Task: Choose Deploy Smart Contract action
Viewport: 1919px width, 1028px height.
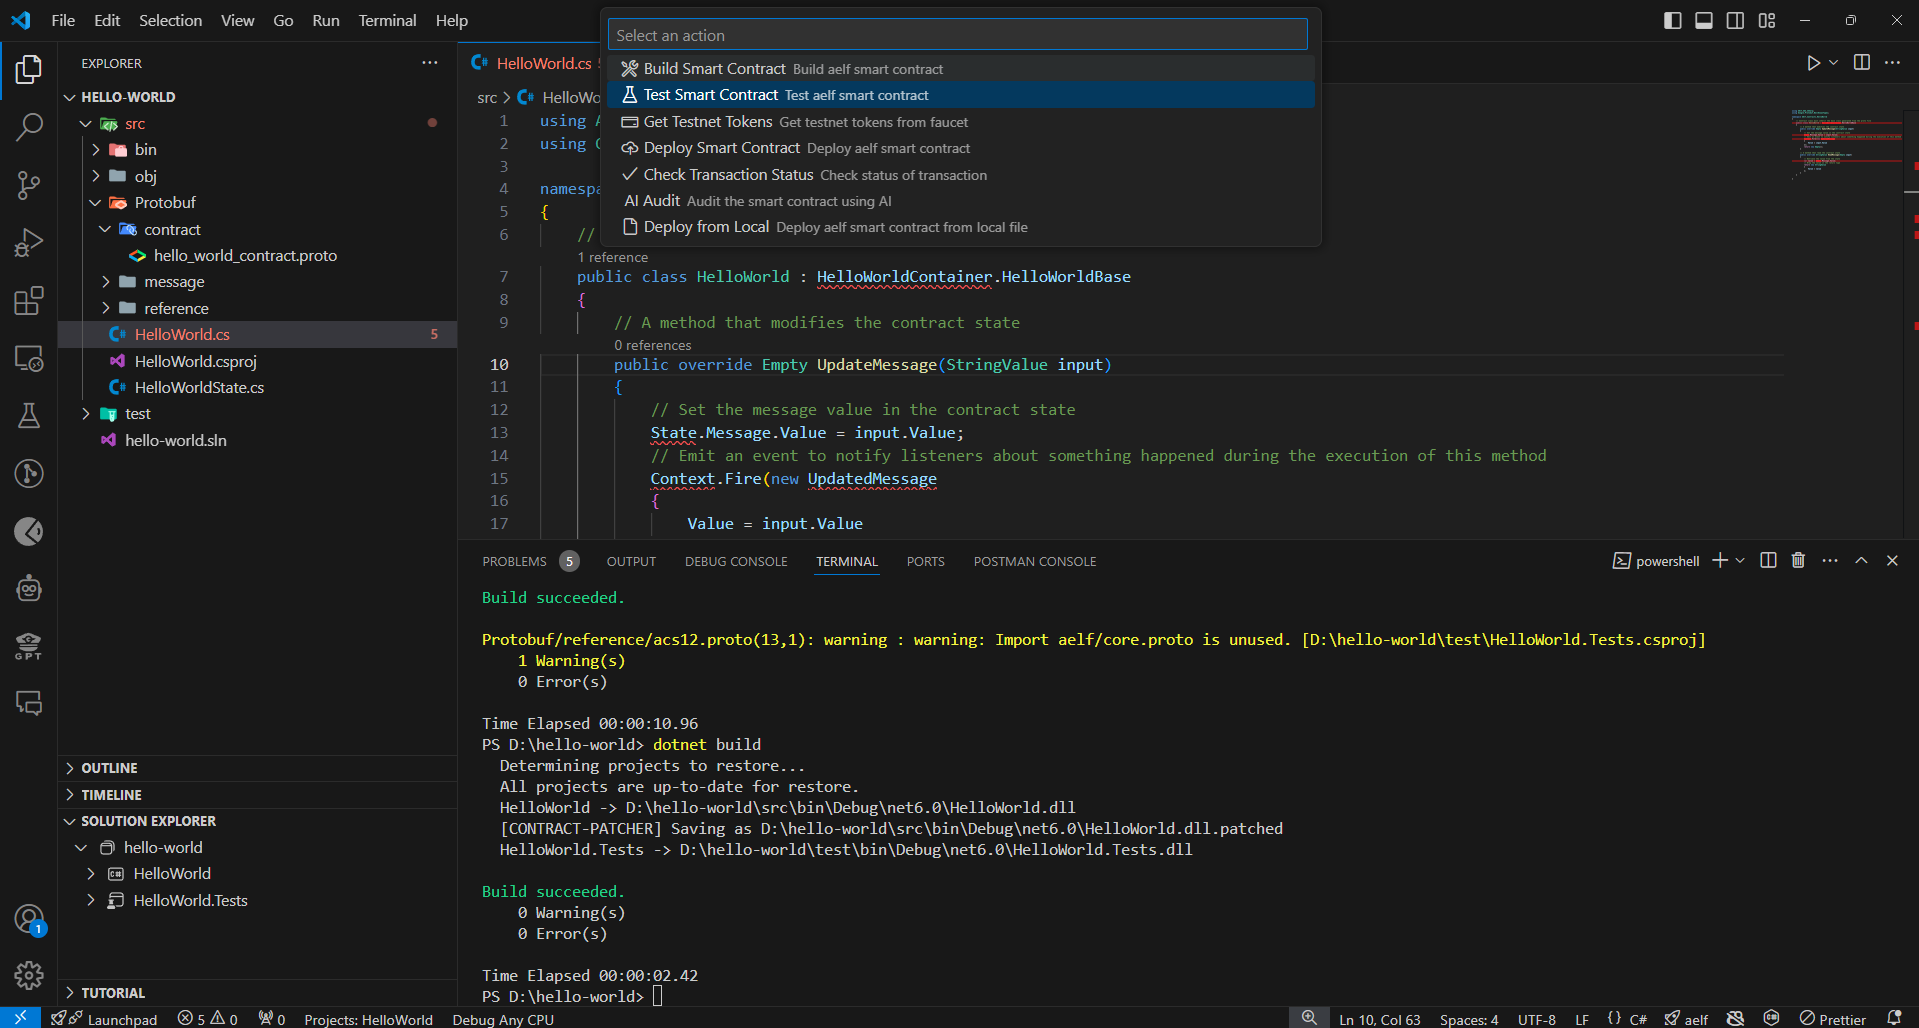Action: [x=961, y=148]
